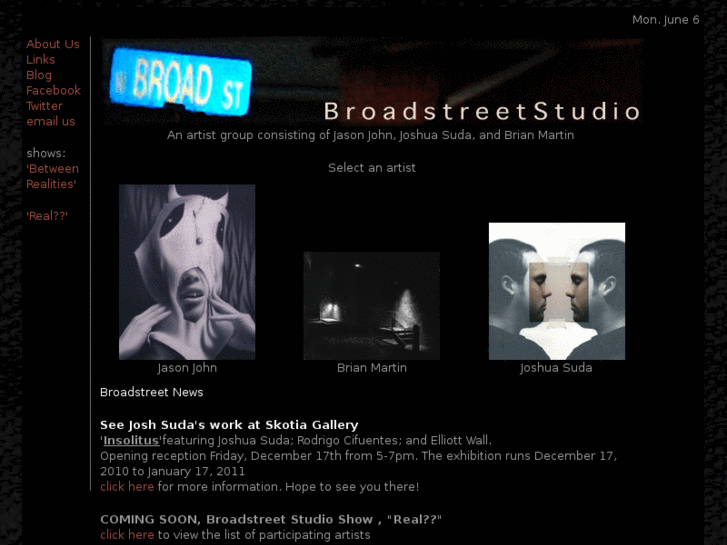The width and height of the screenshot is (727, 545).
Task: Open the 'Between Realities' show page
Action: tap(52, 176)
